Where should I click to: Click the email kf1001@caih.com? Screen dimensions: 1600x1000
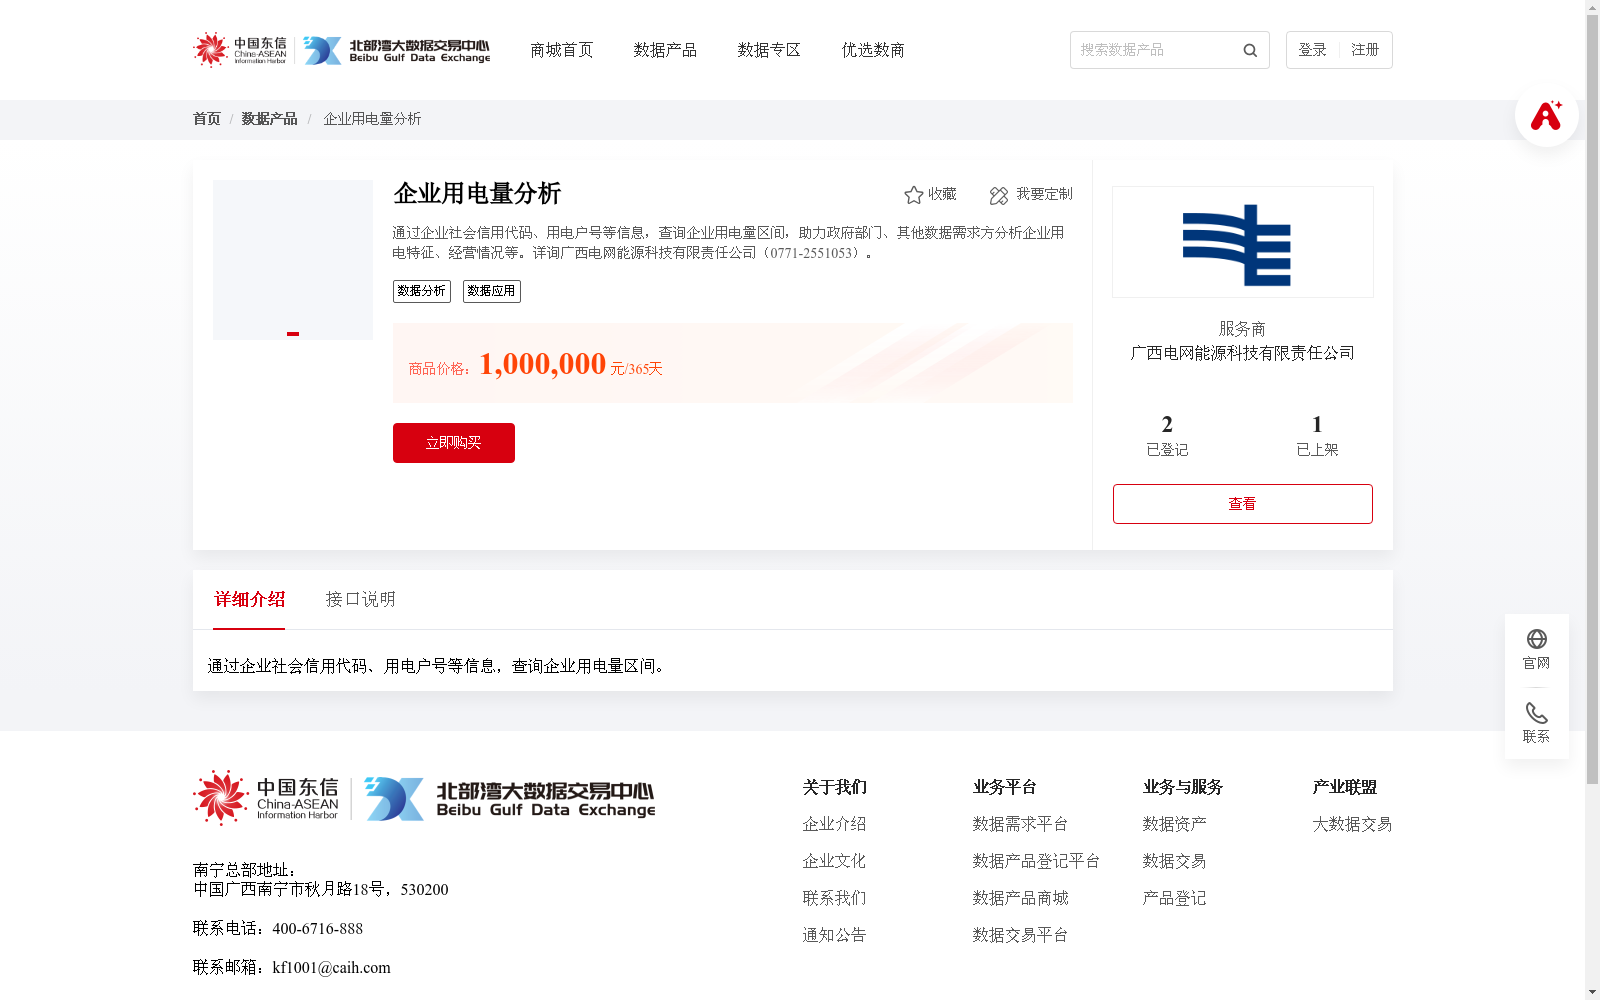tap(332, 968)
